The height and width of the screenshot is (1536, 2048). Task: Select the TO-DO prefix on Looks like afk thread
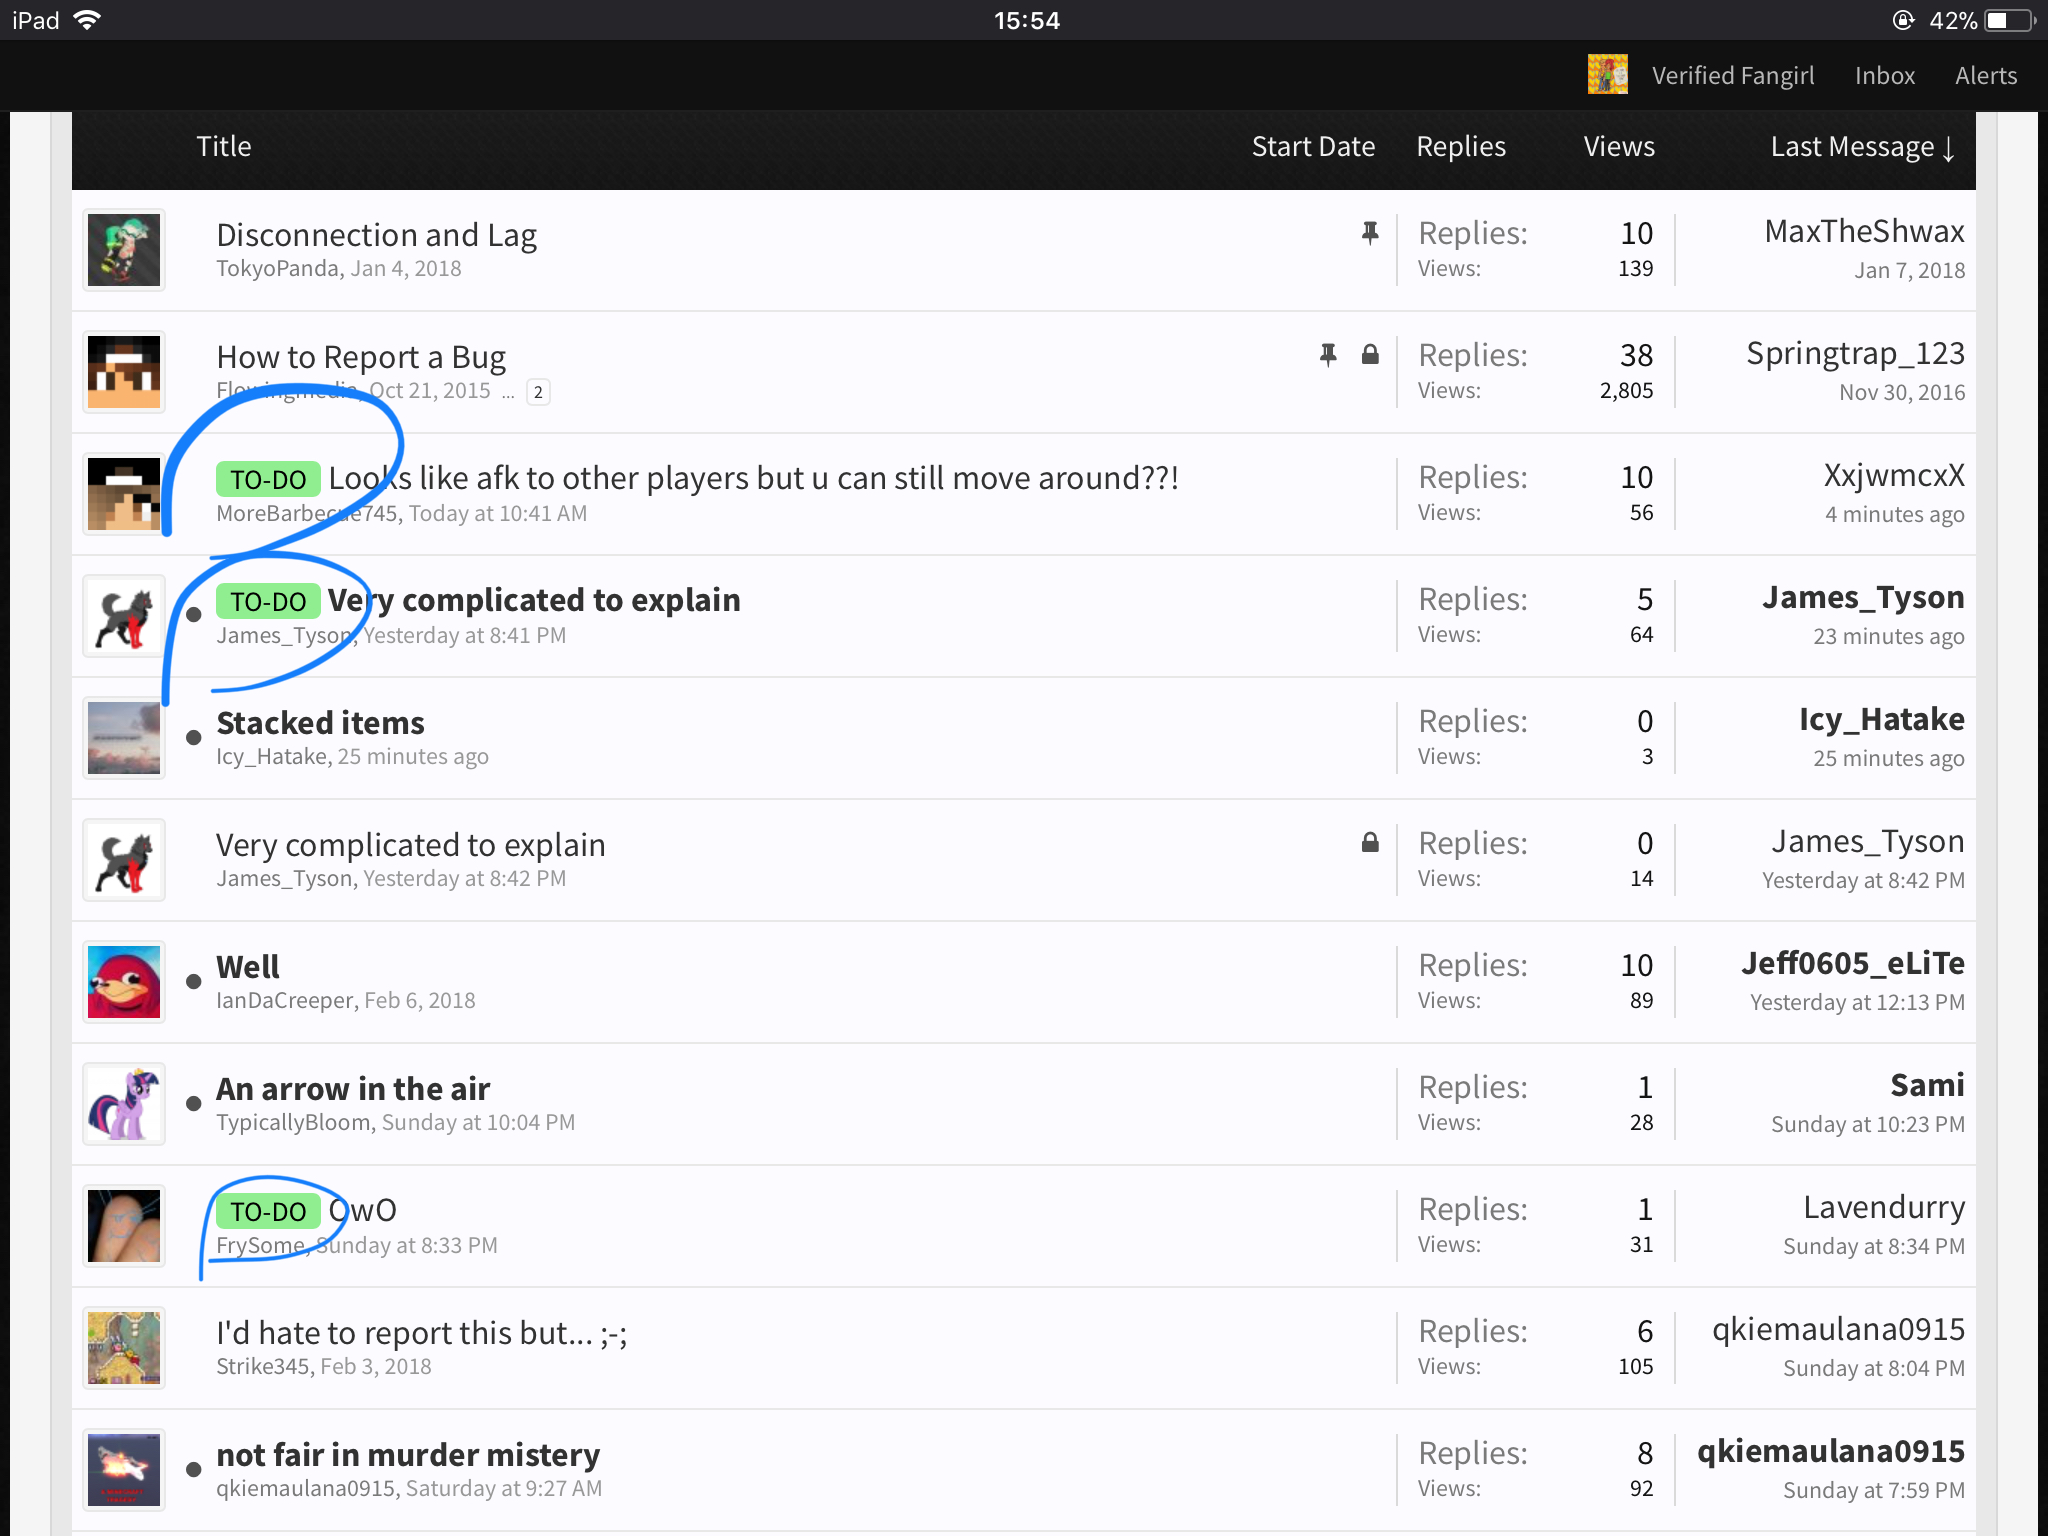pos(268,479)
